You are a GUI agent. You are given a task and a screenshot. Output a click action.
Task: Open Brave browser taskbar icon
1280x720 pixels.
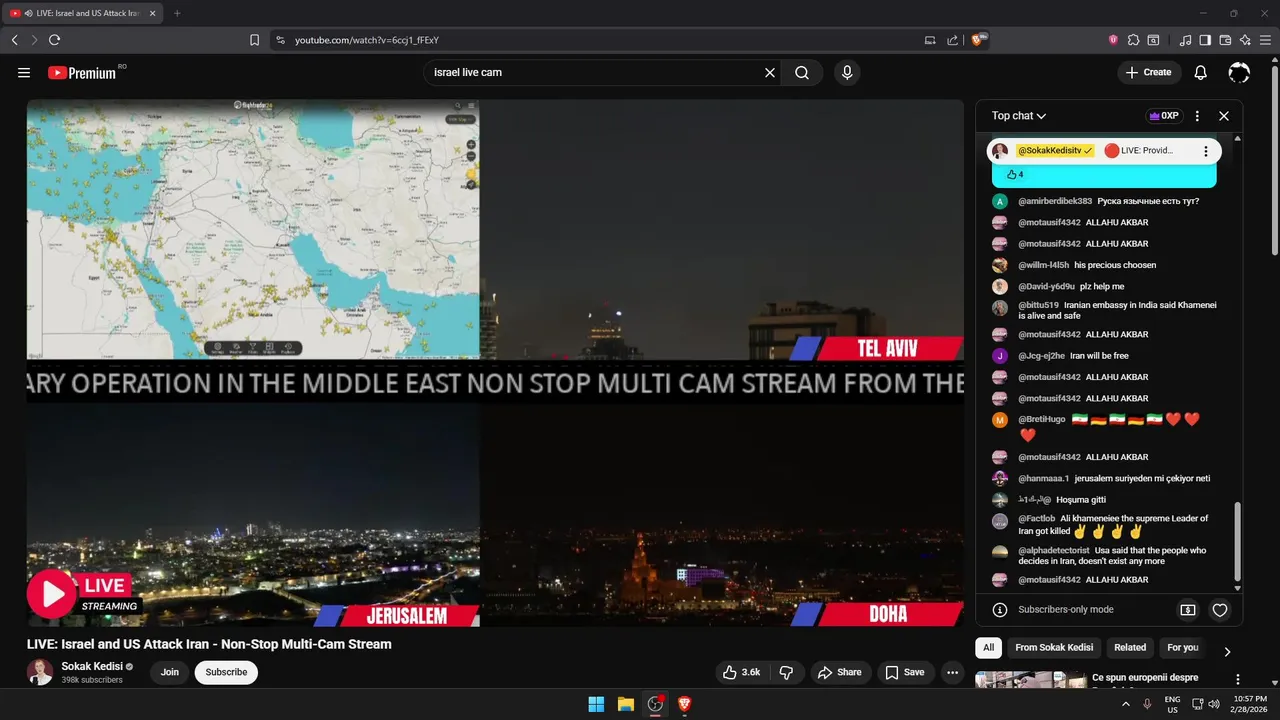point(684,704)
